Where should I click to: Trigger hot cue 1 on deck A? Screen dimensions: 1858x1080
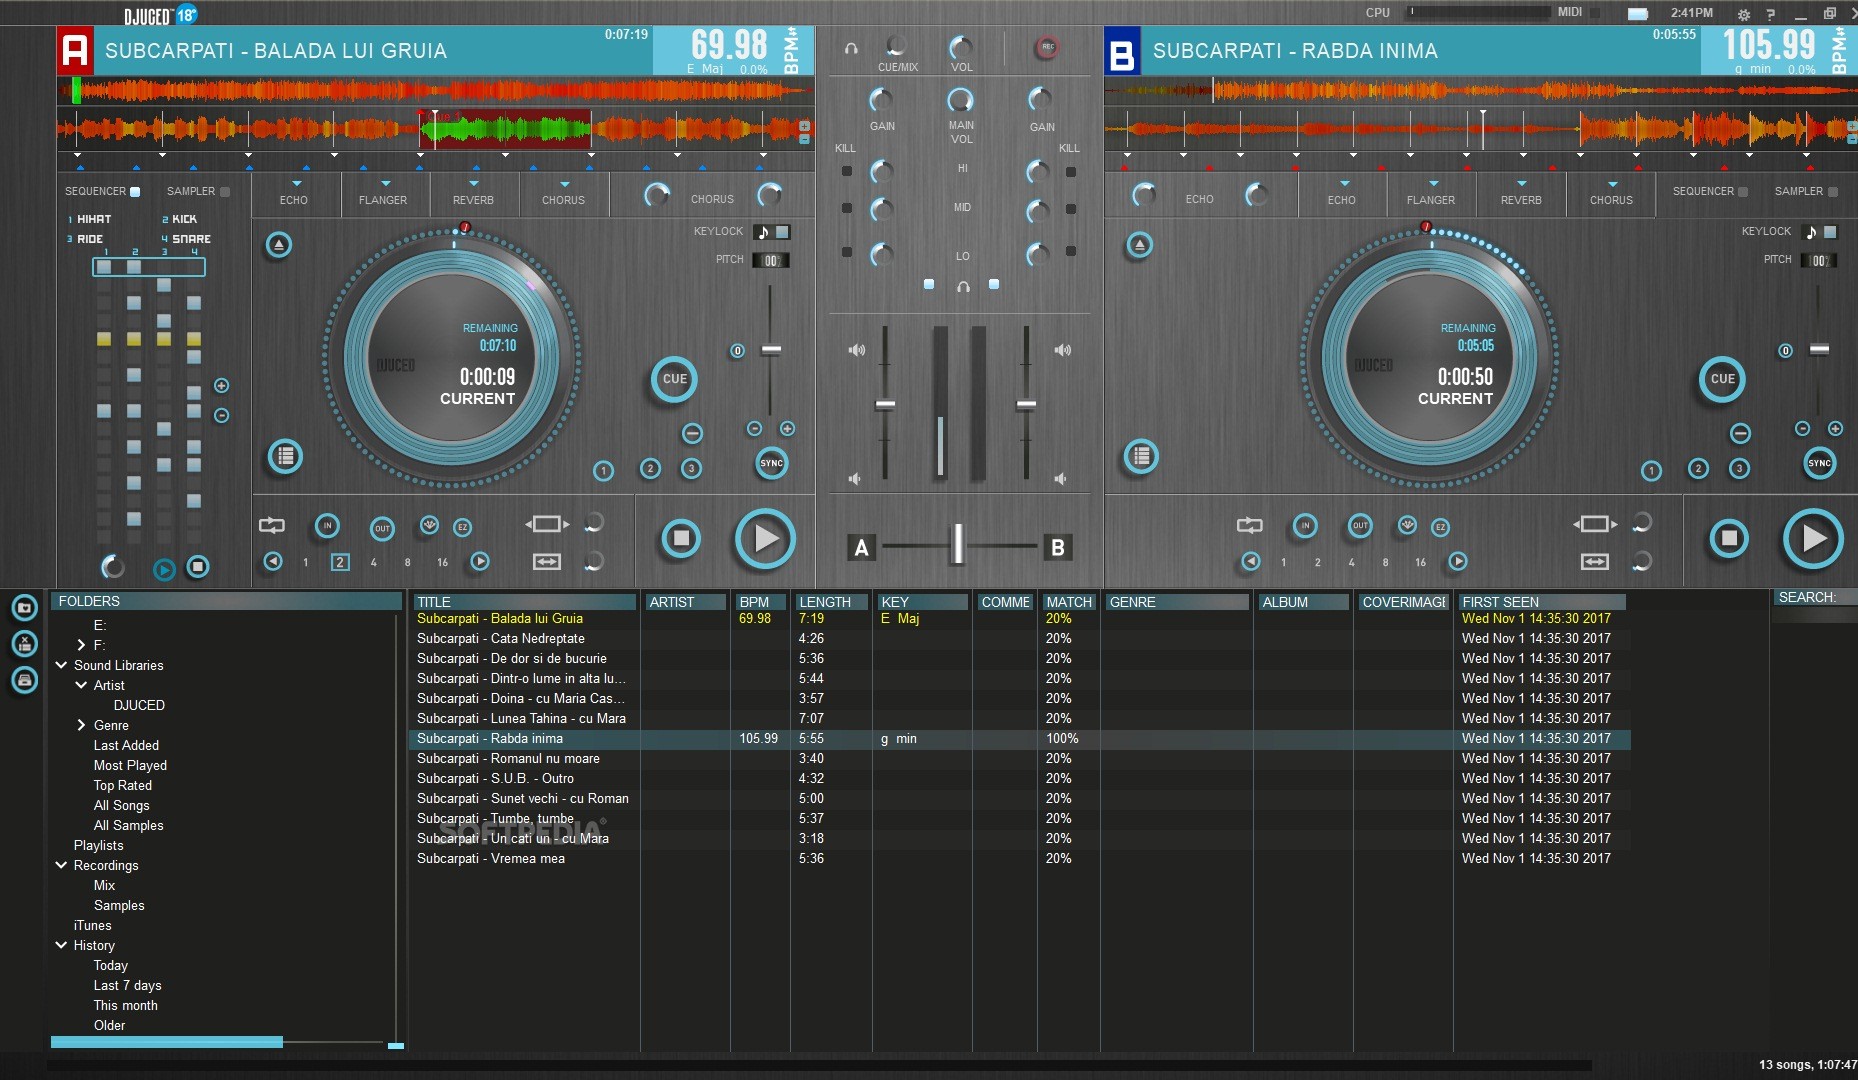click(x=604, y=471)
